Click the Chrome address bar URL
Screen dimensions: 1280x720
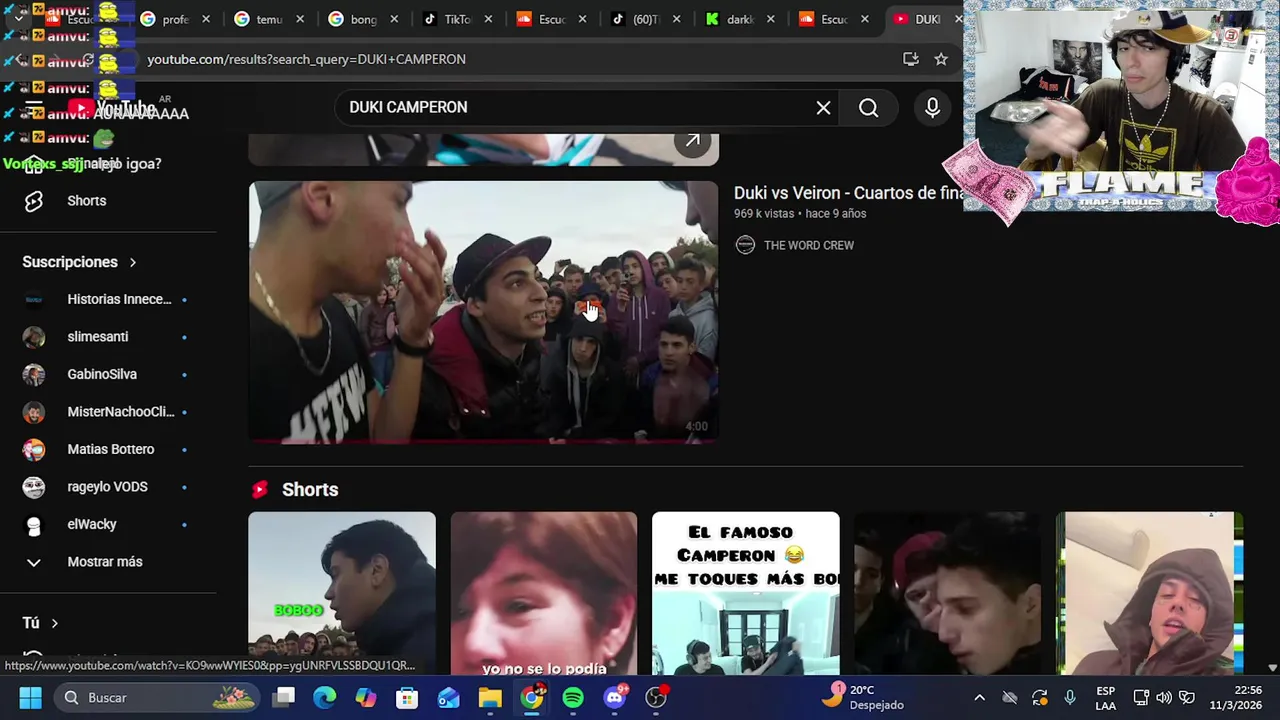pos(306,59)
